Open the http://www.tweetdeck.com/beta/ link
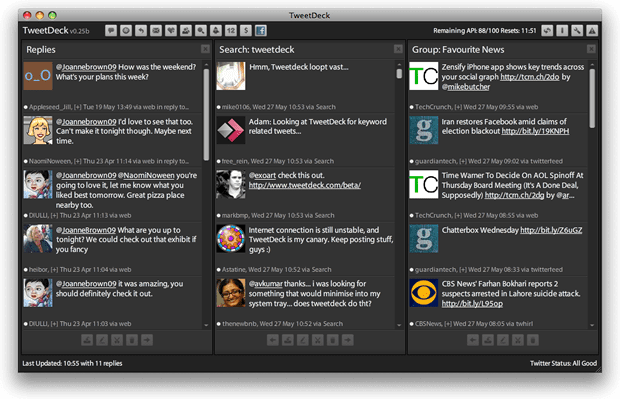 click(x=305, y=185)
